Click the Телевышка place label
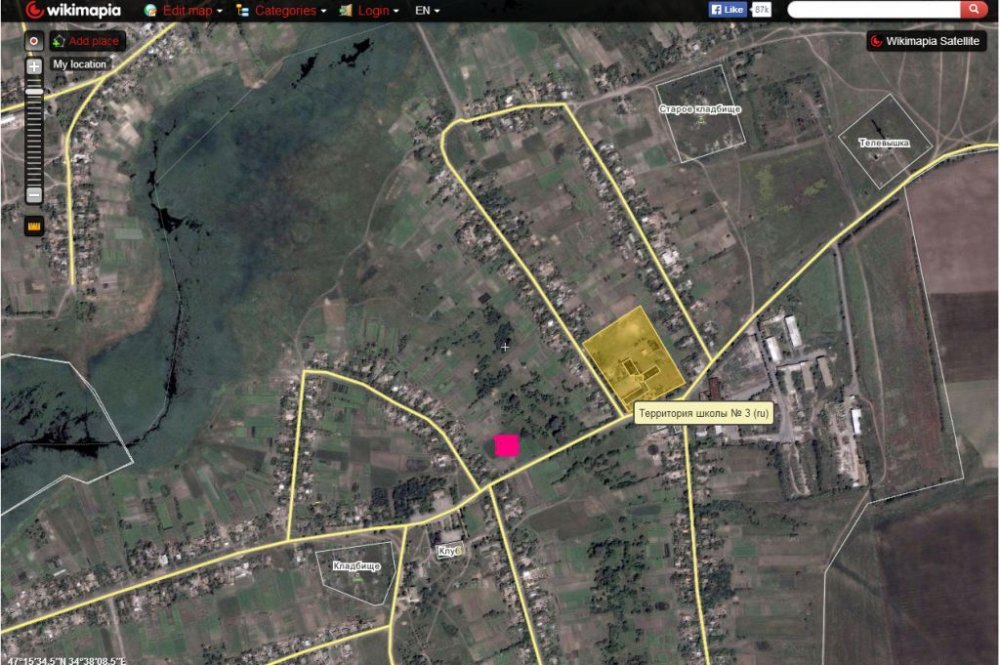The image size is (1000, 665). tap(884, 143)
